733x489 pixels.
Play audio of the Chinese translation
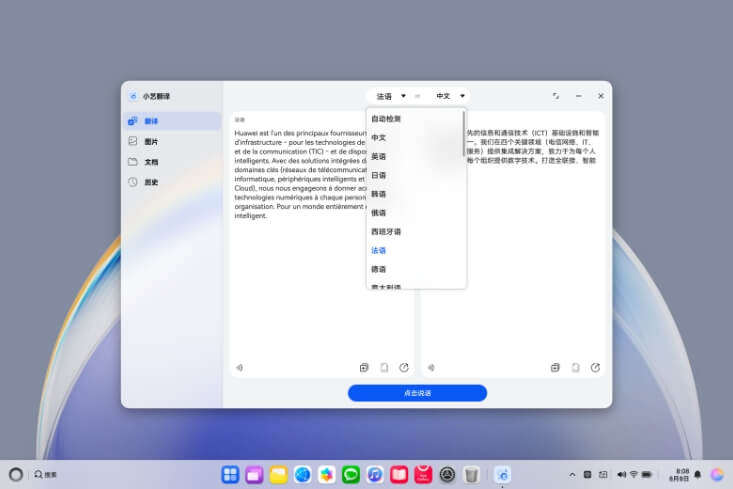tap(431, 367)
